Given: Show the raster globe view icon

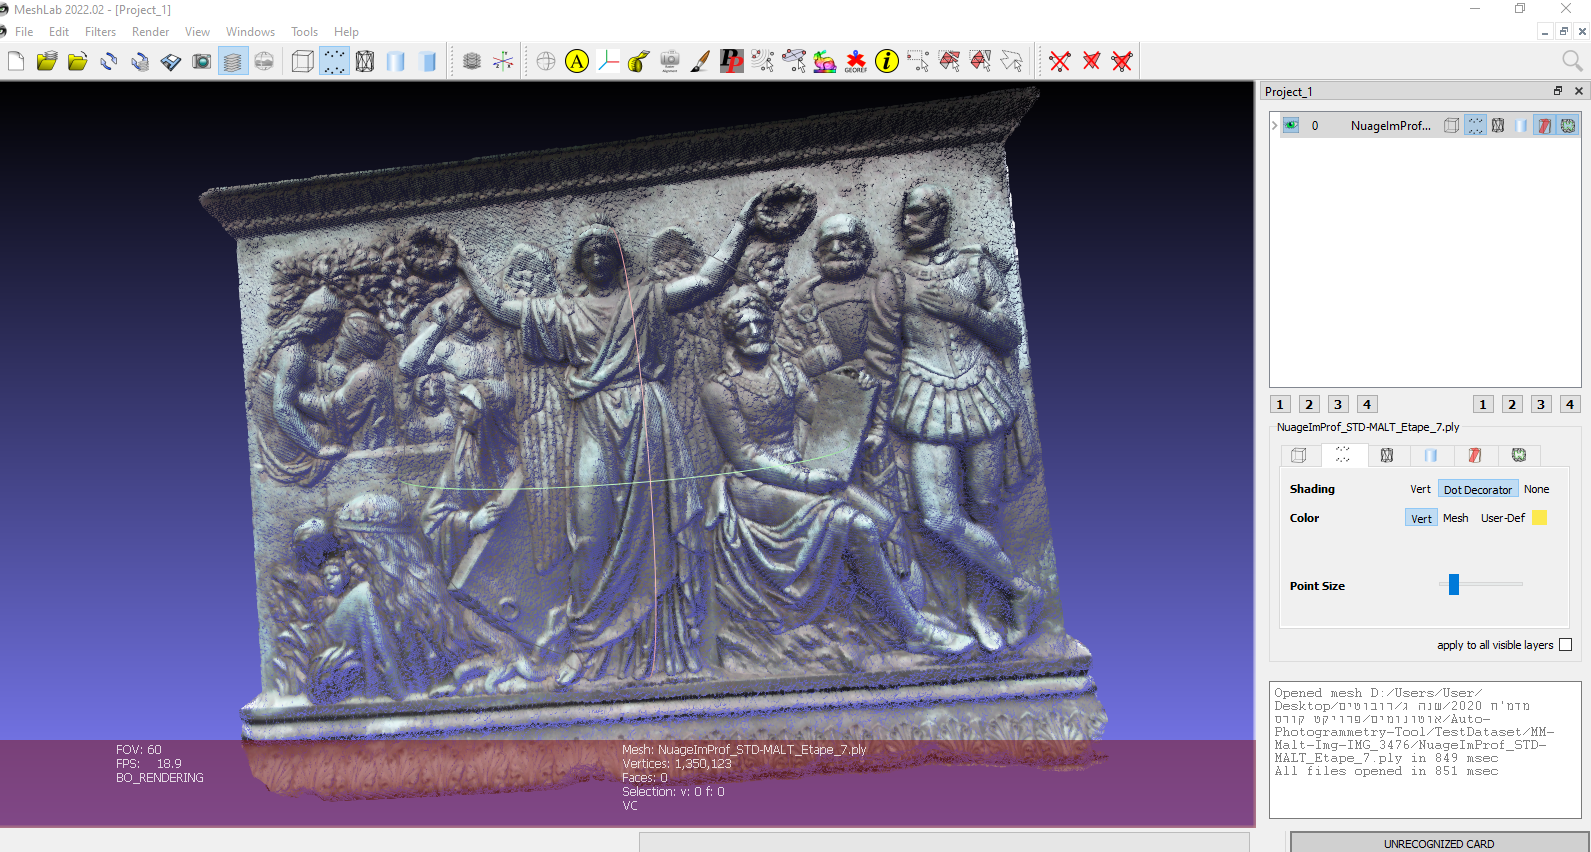Looking at the screenshot, I should (x=264, y=62).
